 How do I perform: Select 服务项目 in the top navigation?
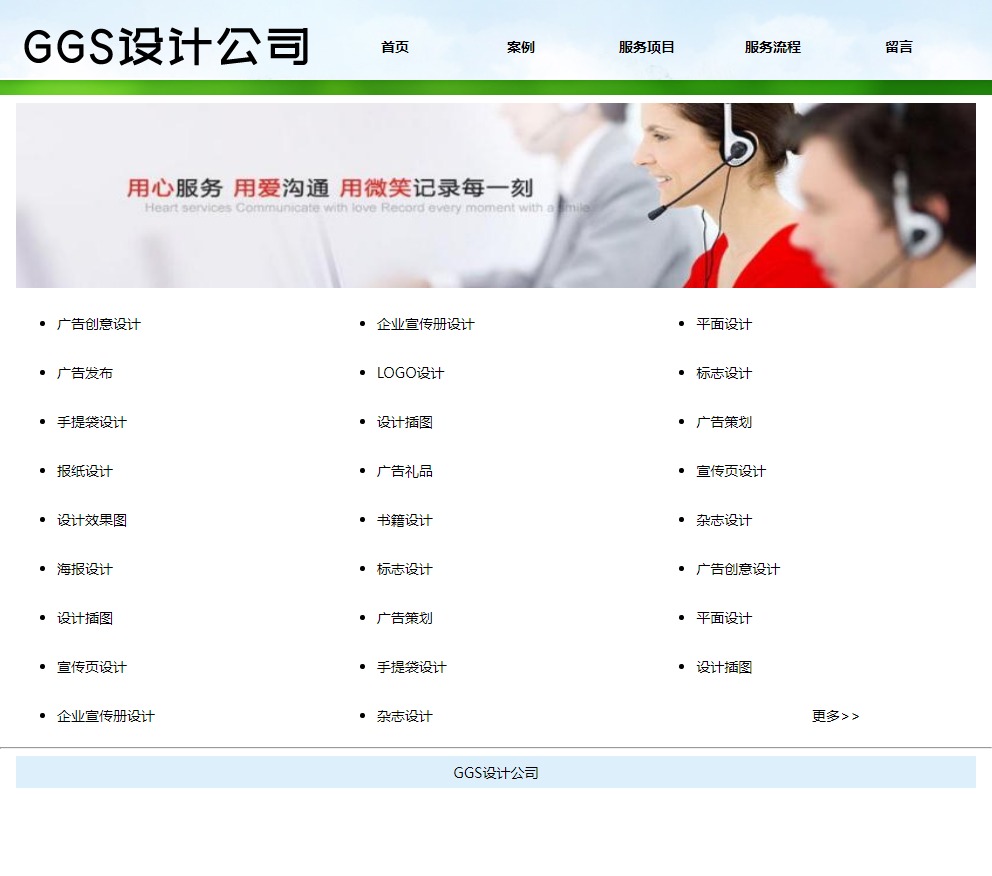coord(647,47)
